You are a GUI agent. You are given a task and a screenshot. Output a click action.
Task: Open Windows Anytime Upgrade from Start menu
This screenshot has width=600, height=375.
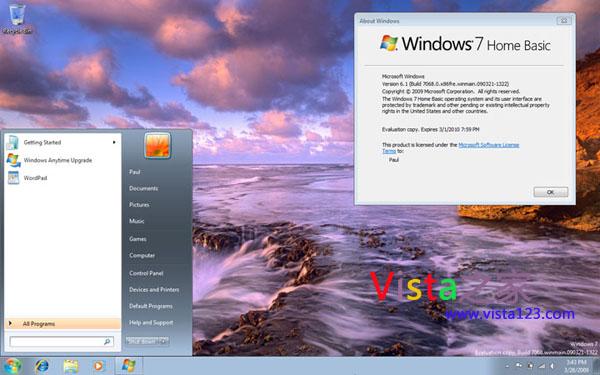pyautogui.click(x=63, y=160)
